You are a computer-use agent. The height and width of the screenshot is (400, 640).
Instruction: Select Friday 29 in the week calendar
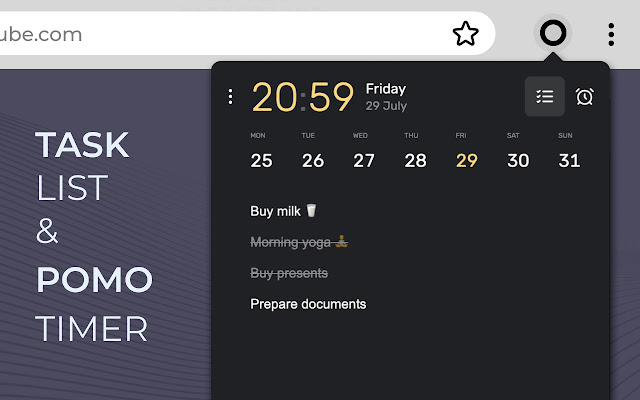(x=467, y=152)
